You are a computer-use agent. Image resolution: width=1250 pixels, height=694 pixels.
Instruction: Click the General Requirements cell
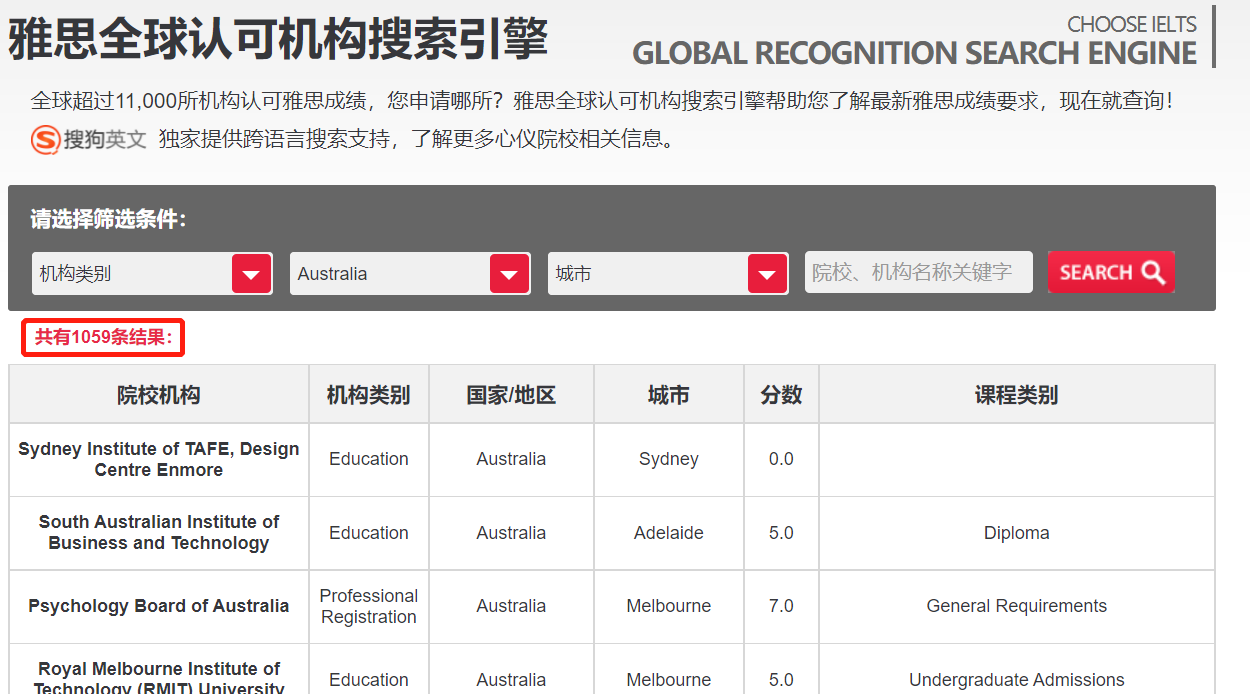(1017, 606)
